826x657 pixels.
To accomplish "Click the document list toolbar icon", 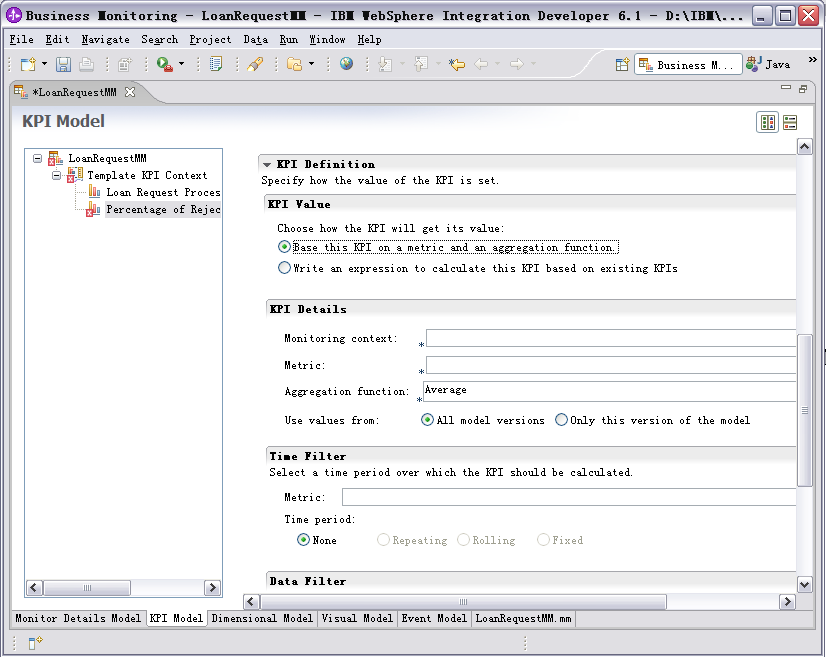I will 216,64.
